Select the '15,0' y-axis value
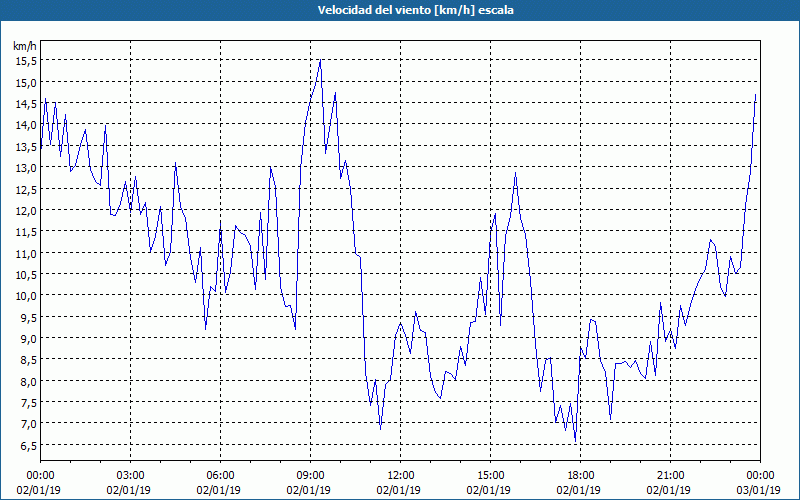This screenshot has height=500, width=800. 26,82
